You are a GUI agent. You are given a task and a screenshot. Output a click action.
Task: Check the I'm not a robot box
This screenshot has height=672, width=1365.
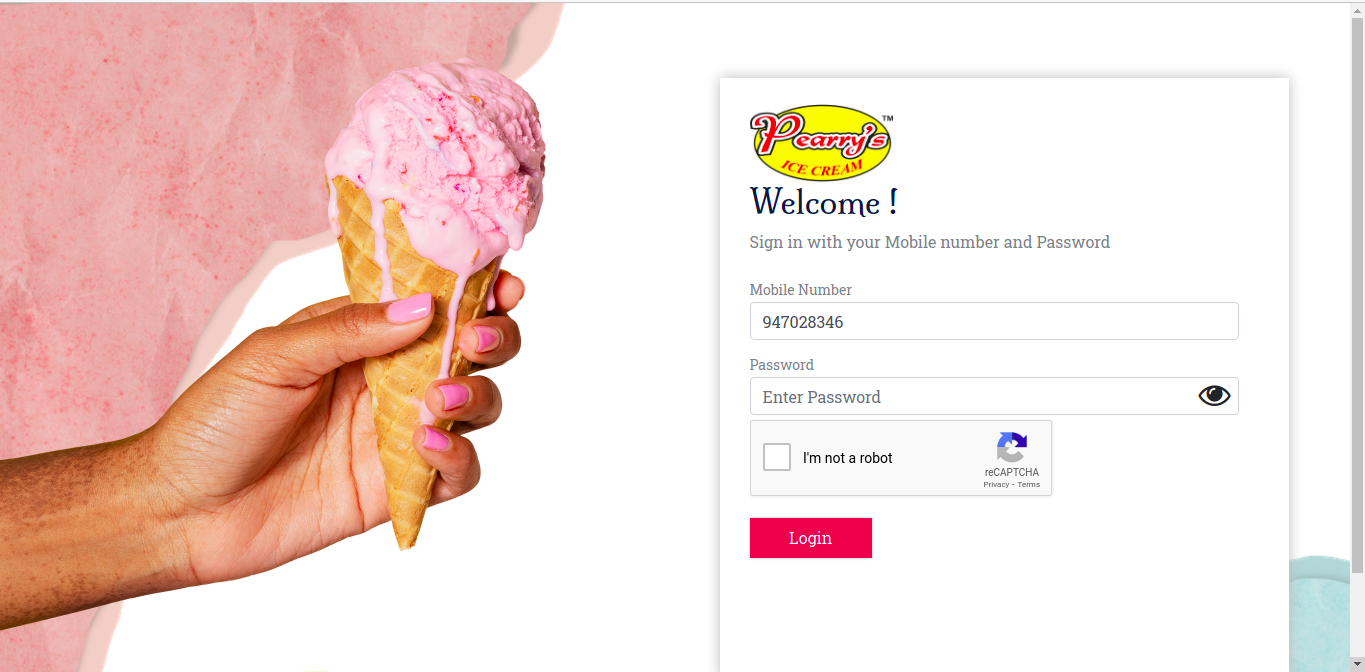point(777,458)
